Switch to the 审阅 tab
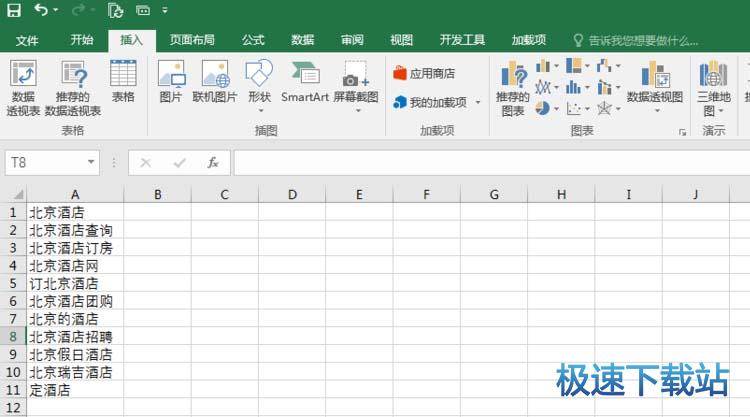 tap(352, 40)
